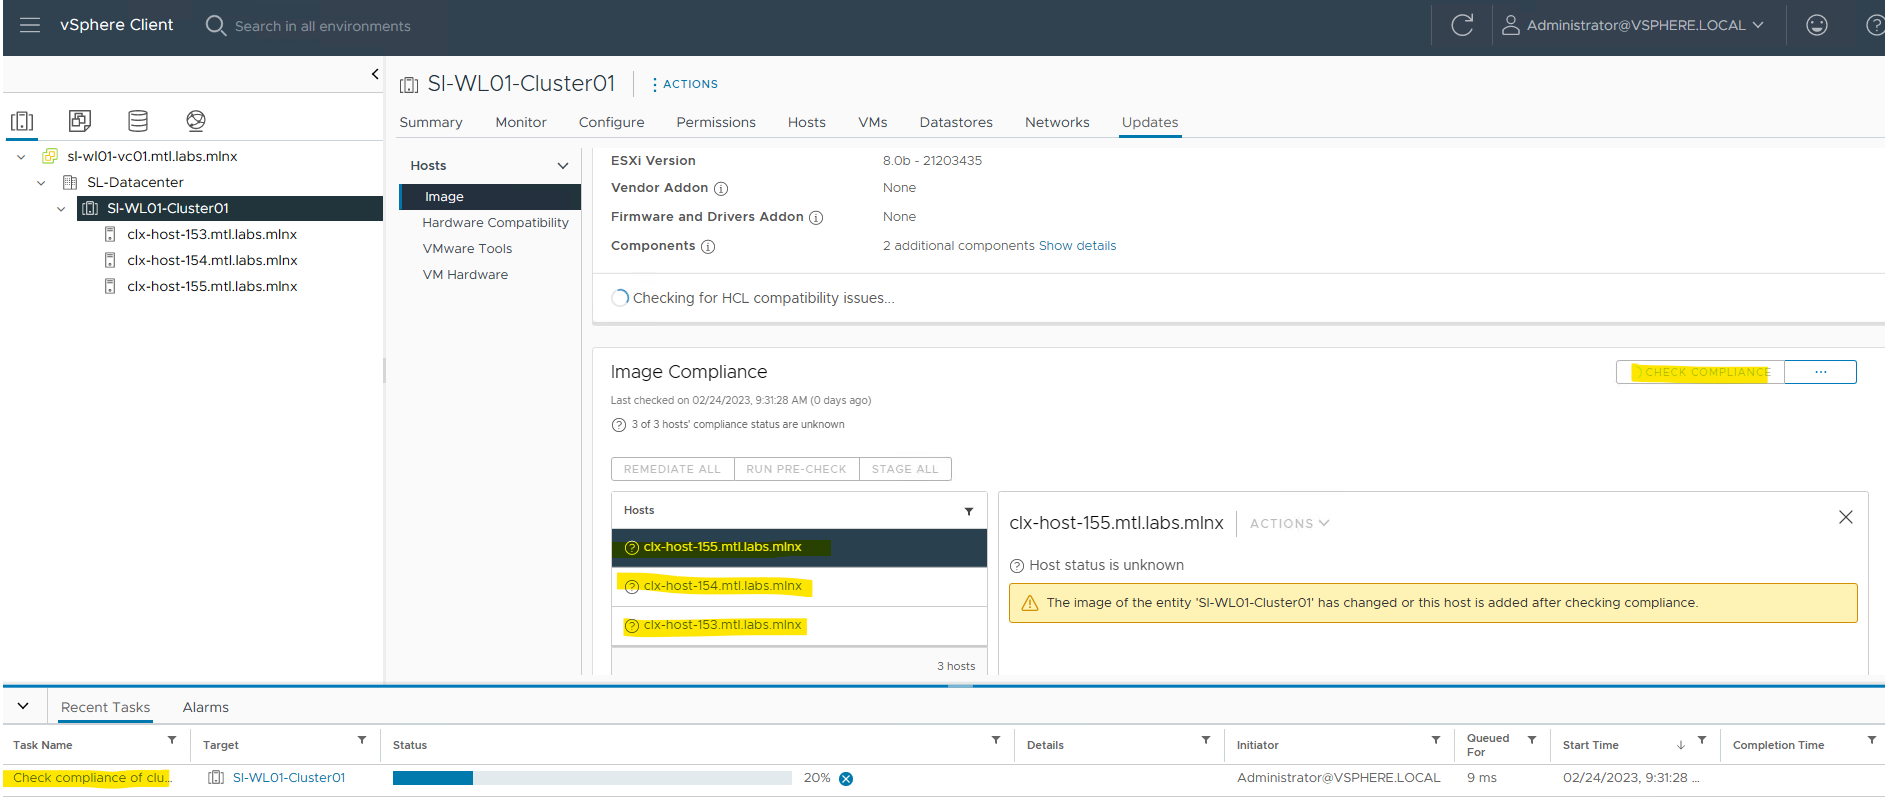Select the Recent Tasks tab
The image size is (1885, 797).
click(105, 707)
